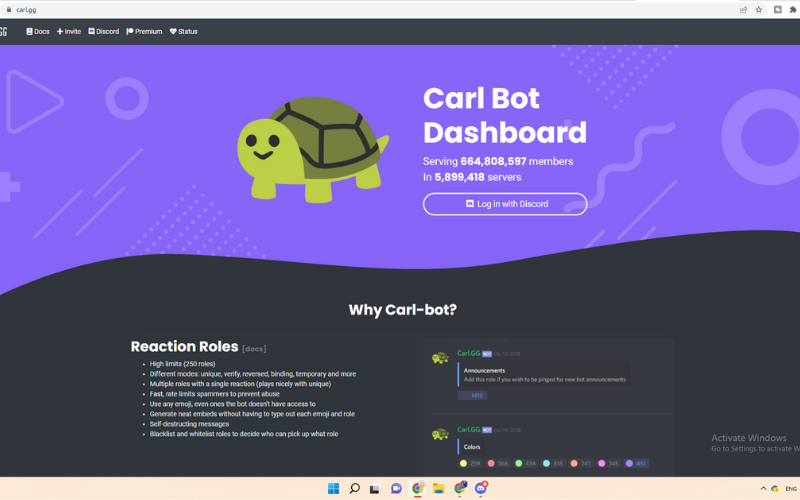Bookmark this page with the star icon

(x=759, y=10)
